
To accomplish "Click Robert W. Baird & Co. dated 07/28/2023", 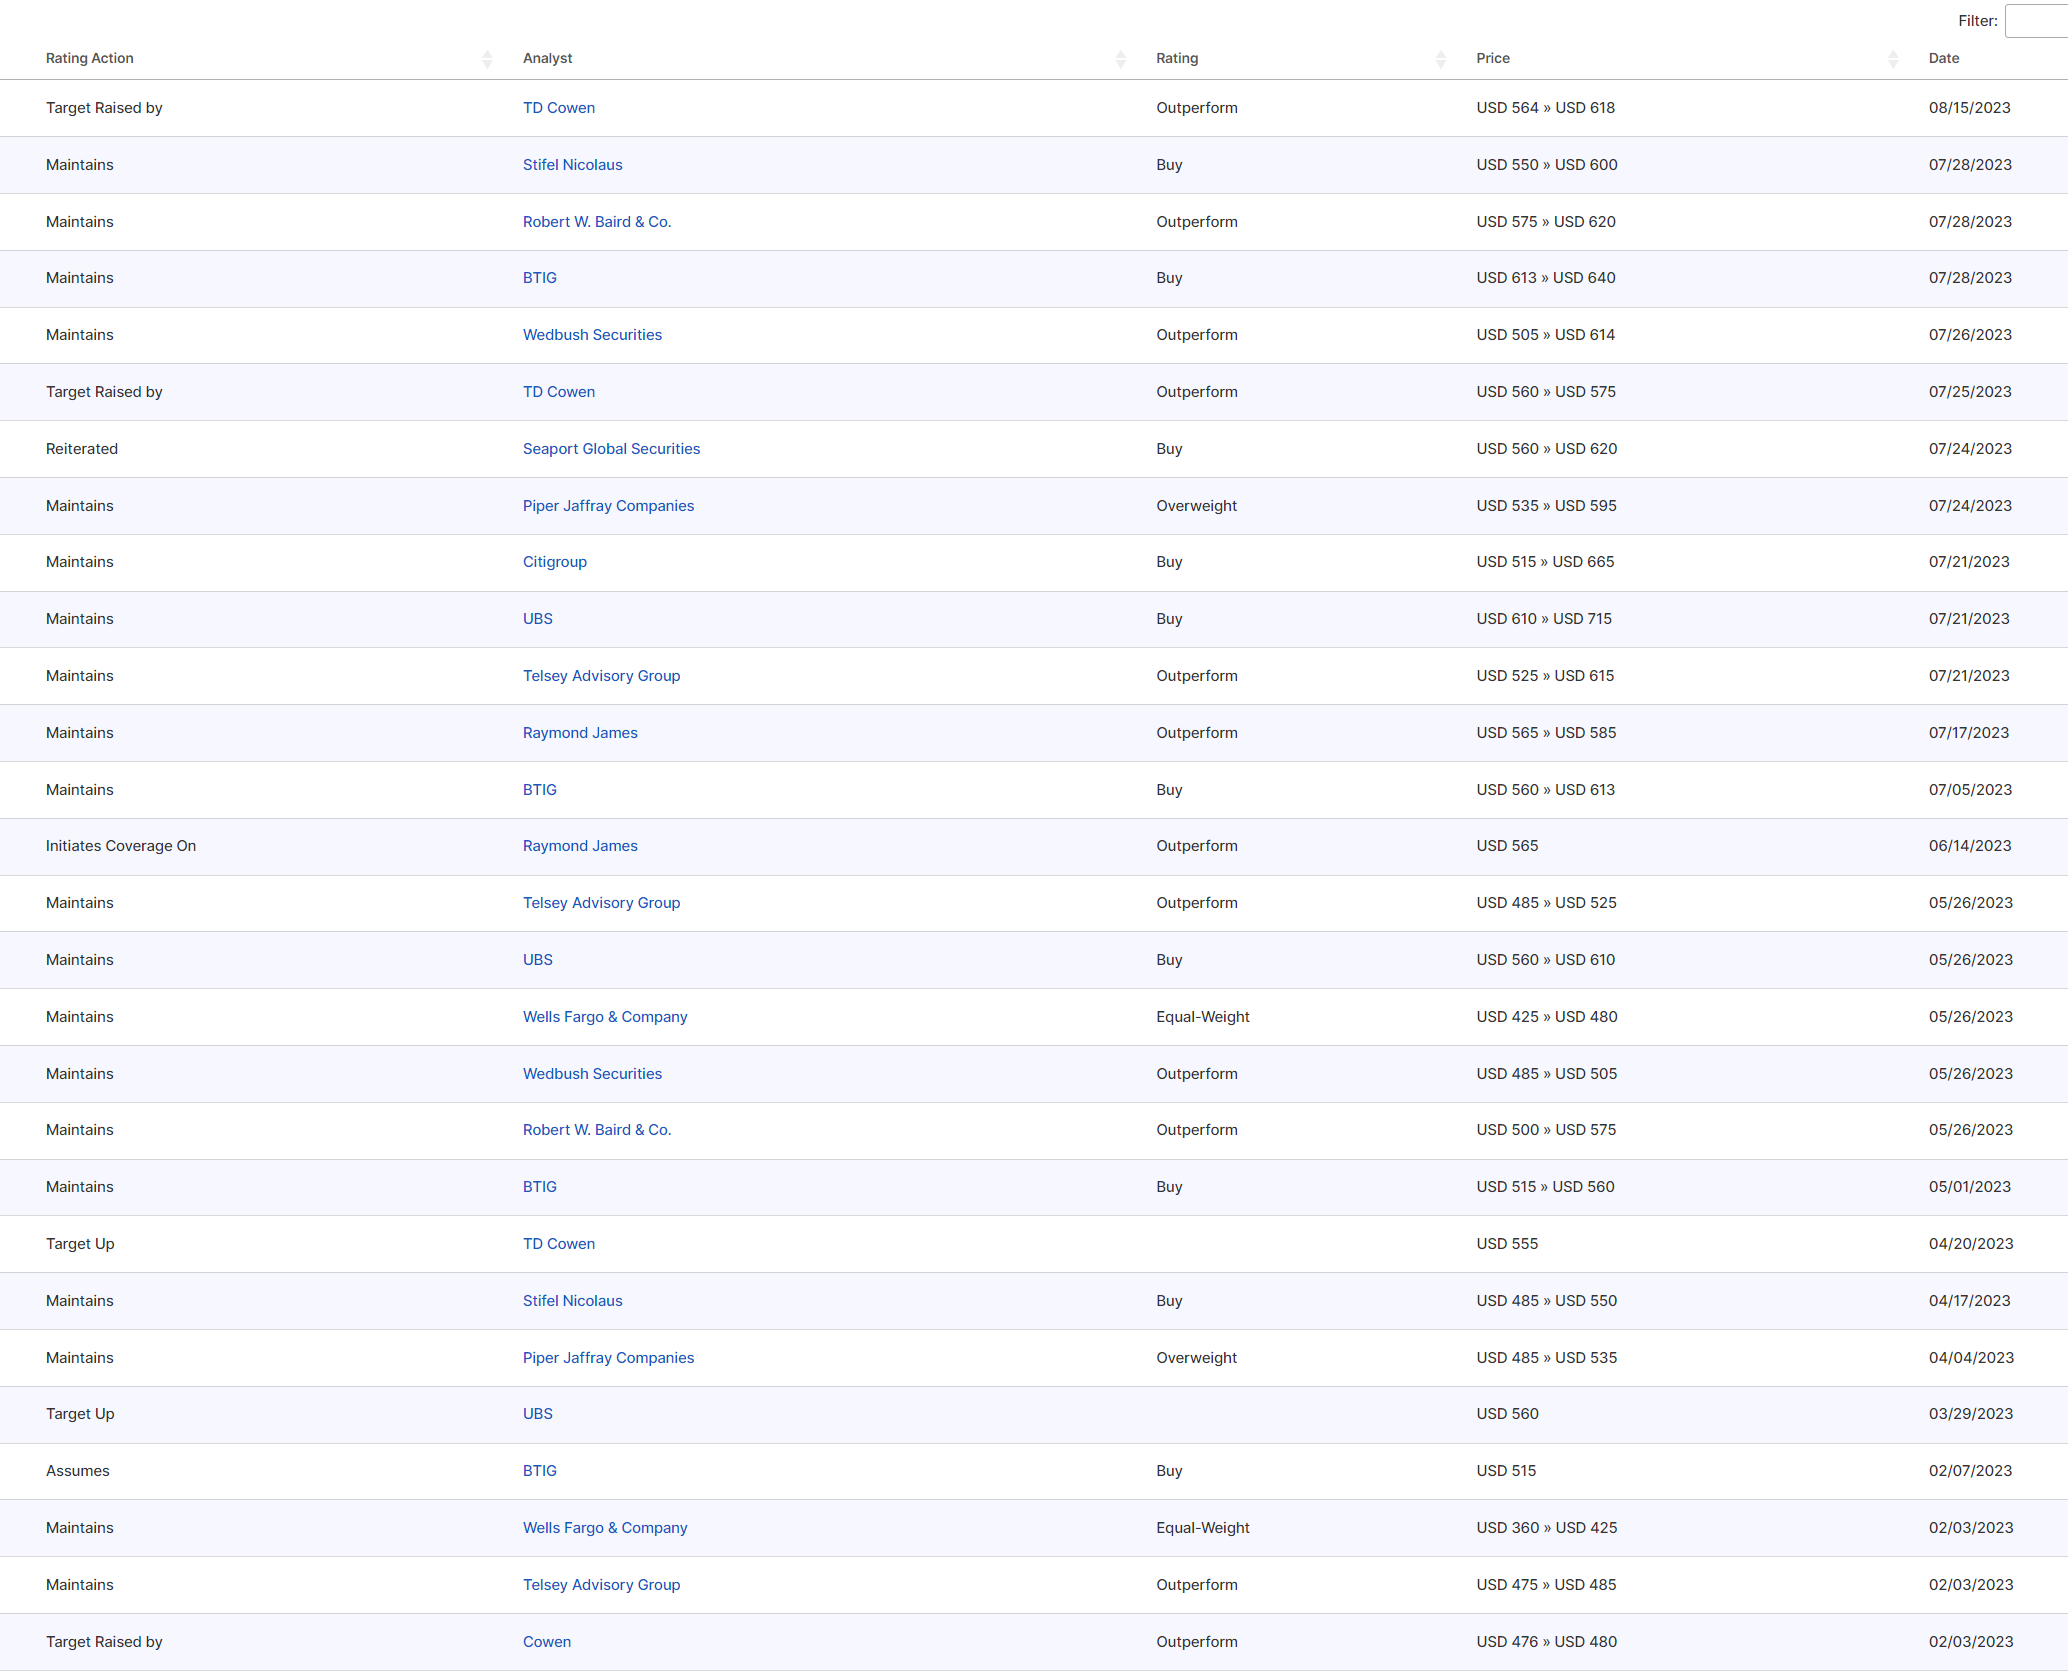I will [x=596, y=222].
